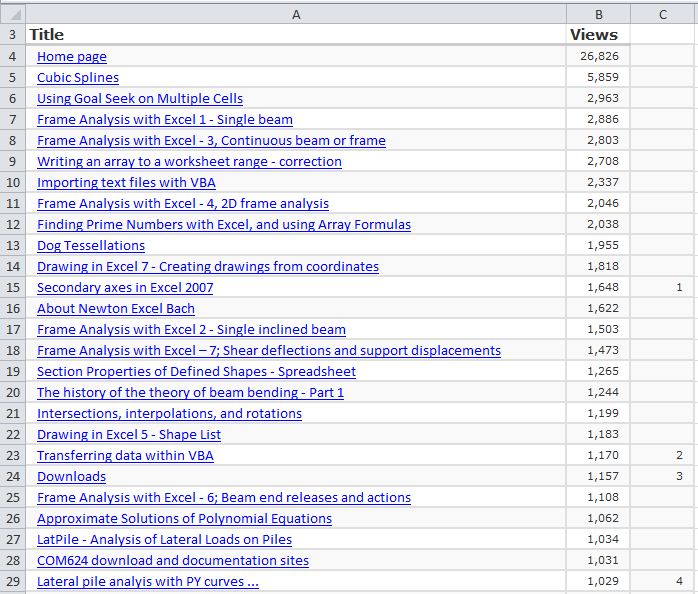Click About Newton Excel Bach link
The width and height of the screenshot is (698, 594).
(116, 309)
